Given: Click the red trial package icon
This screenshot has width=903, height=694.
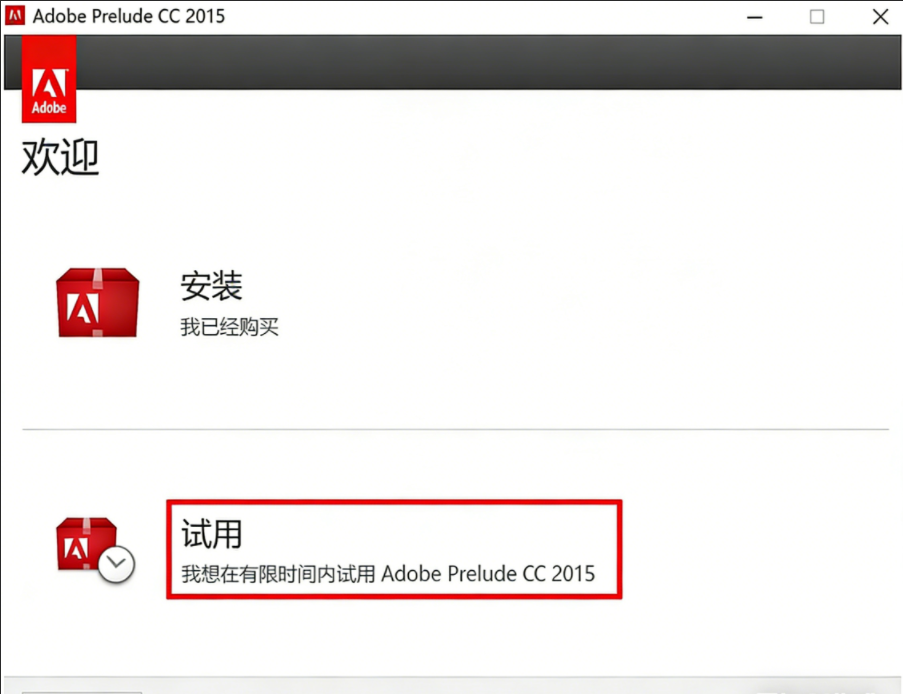Looking at the screenshot, I should 87,544.
